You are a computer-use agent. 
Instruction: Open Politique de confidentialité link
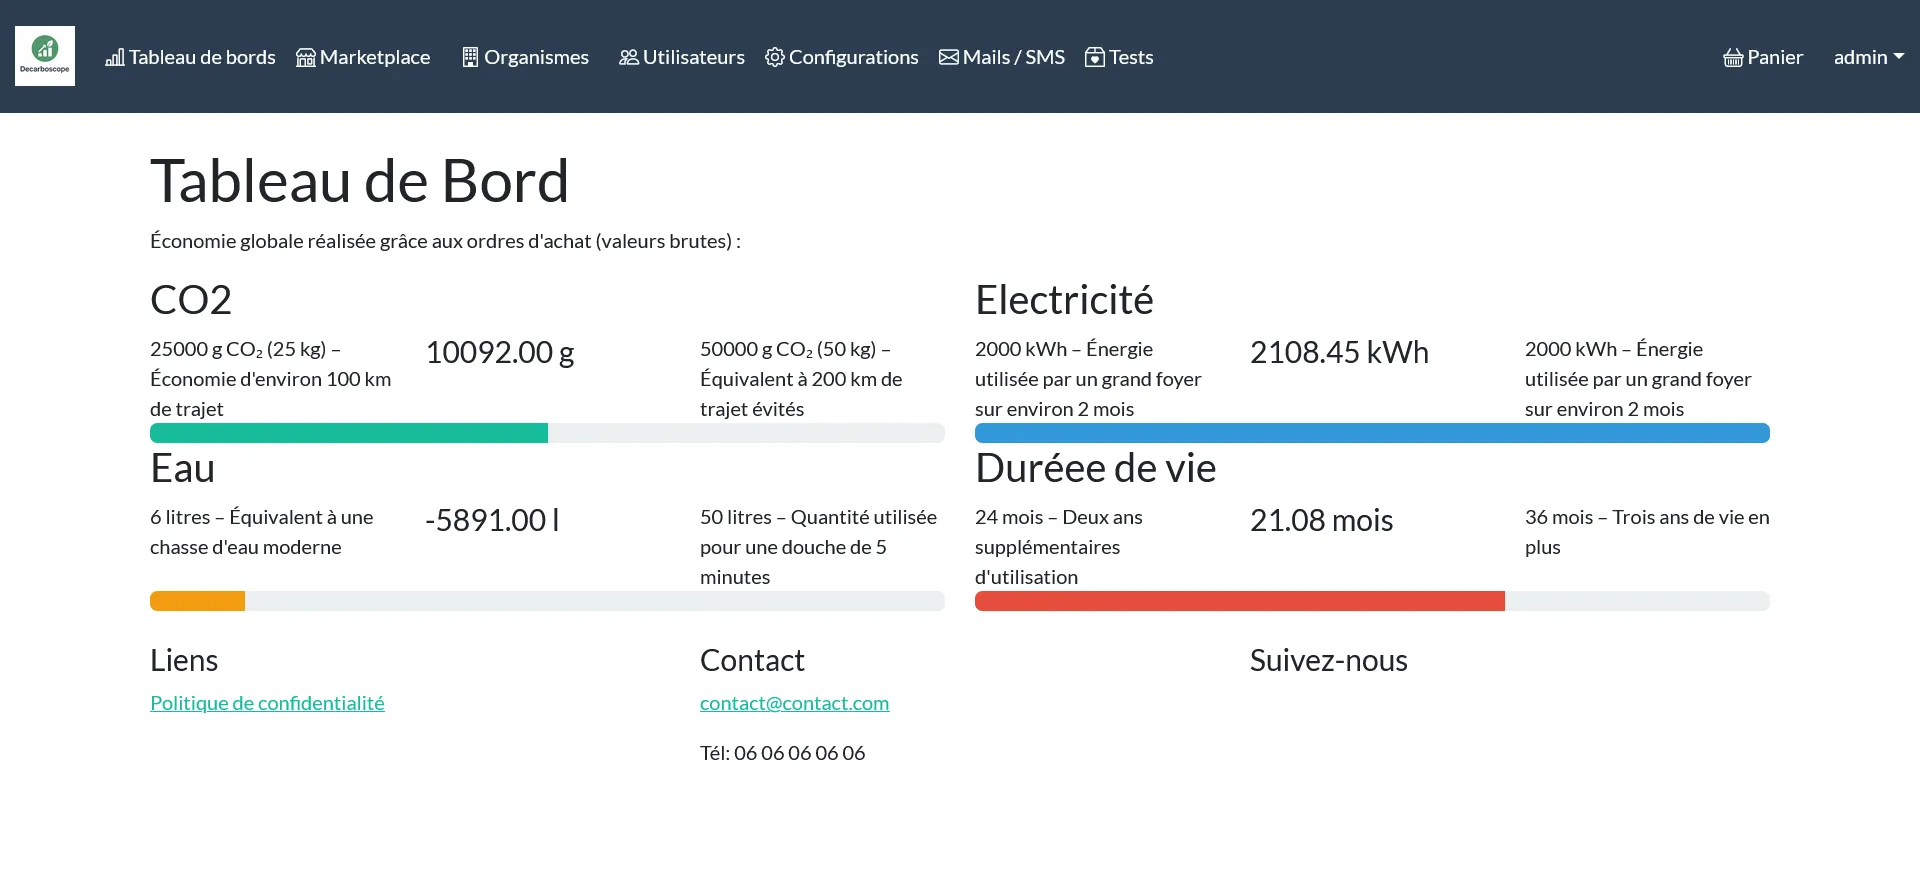(x=267, y=703)
